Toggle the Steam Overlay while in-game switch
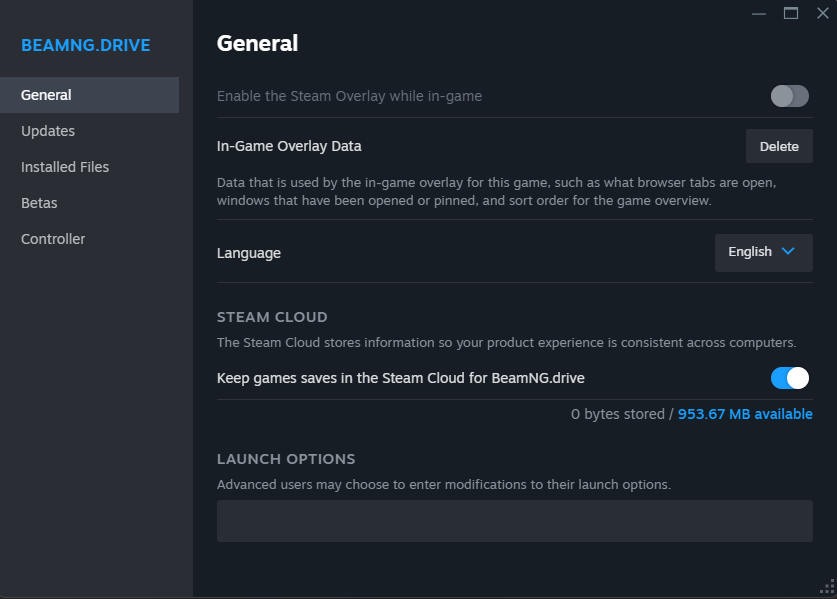837x599 pixels. tap(789, 96)
